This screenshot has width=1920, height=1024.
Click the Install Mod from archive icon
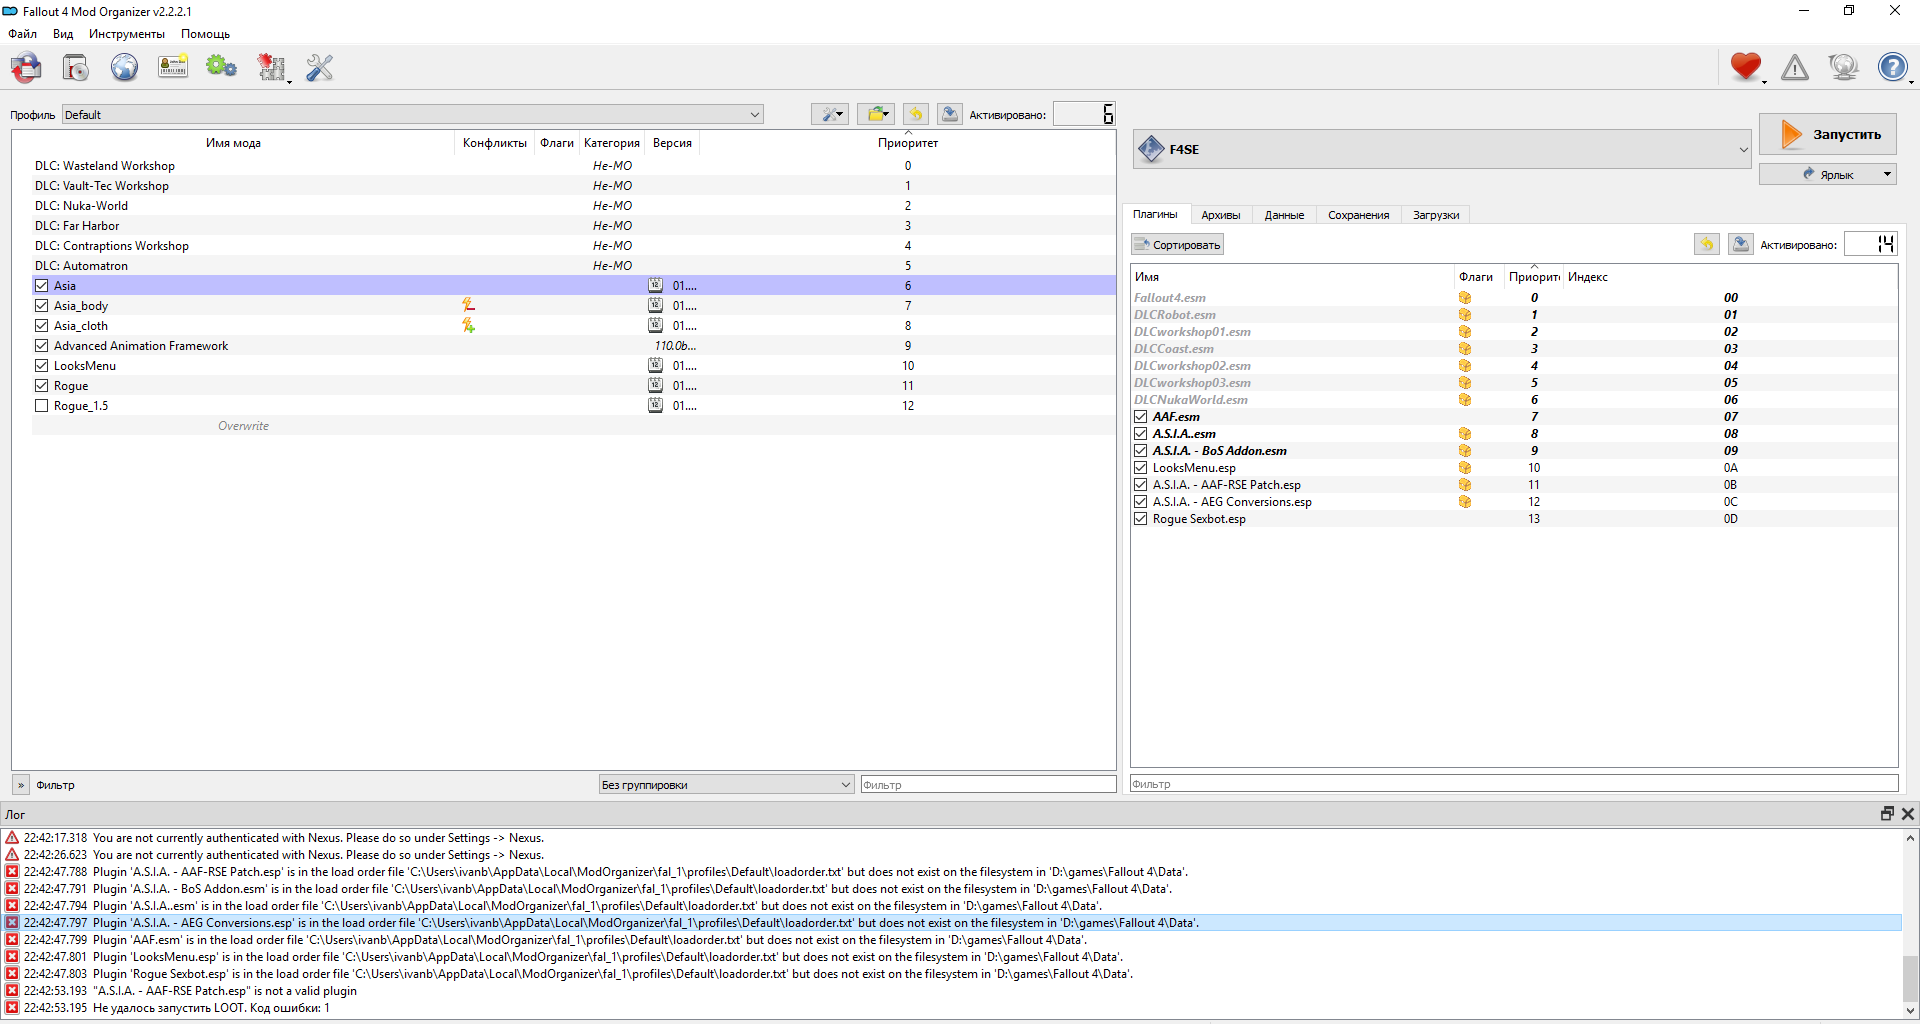pyautogui.click(x=75, y=68)
